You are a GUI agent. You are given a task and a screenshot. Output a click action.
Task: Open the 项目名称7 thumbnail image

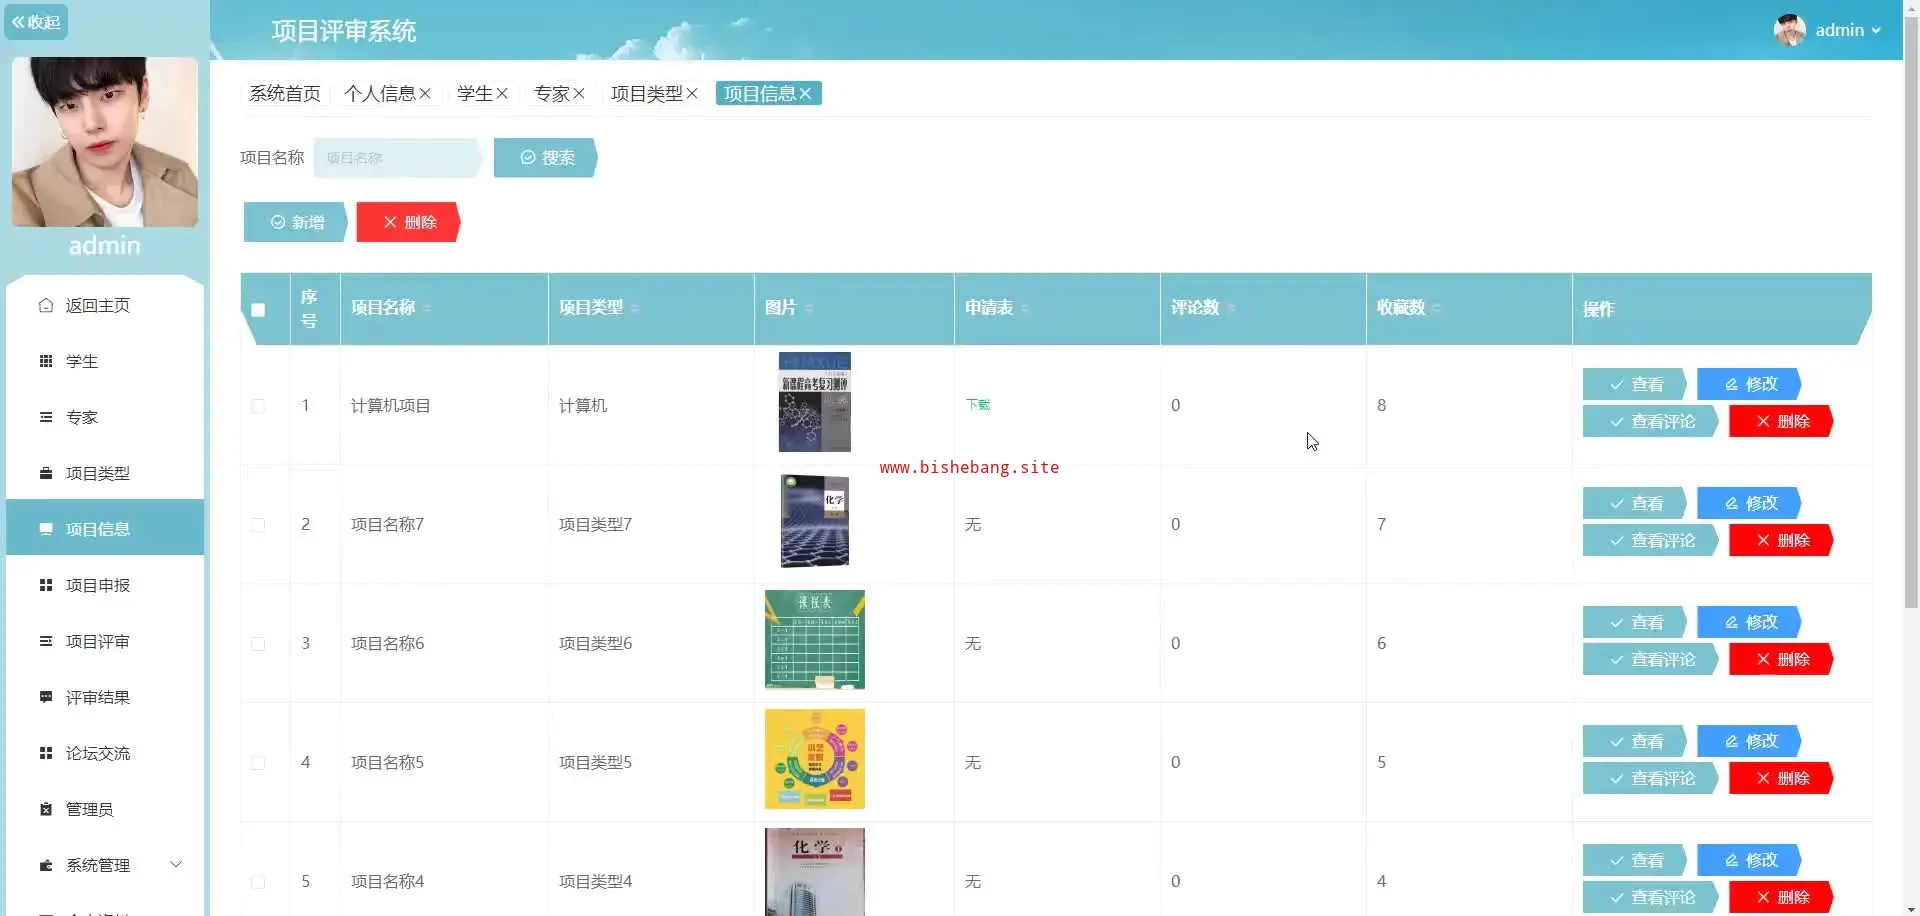(x=815, y=521)
